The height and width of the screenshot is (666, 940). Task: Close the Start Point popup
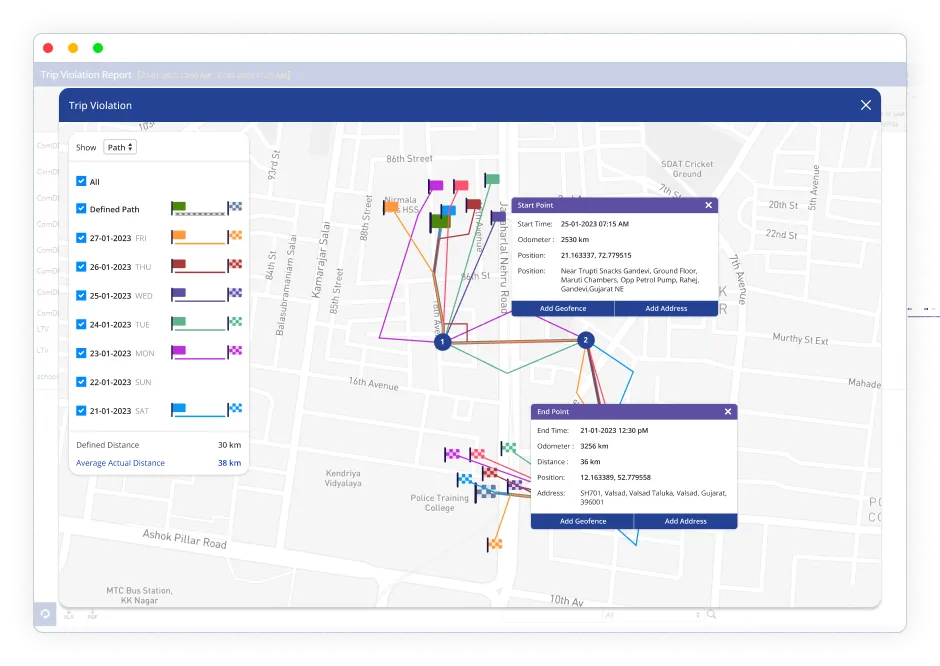tap(708, 205)
